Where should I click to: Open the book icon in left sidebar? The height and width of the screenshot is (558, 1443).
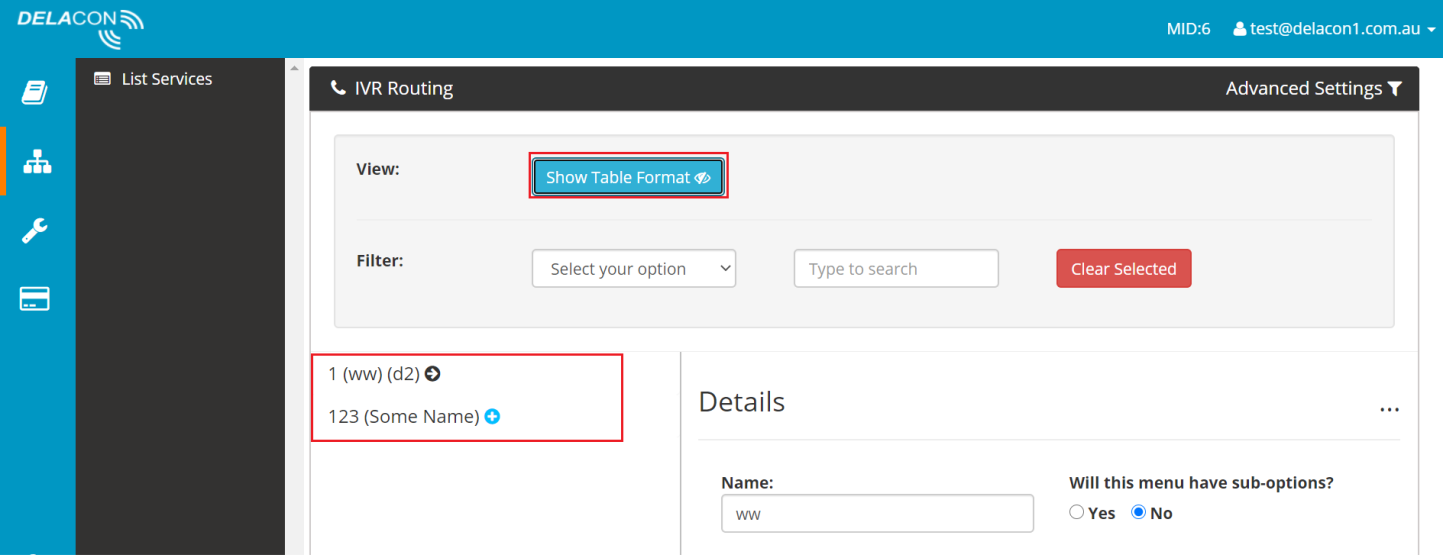tap(35, 93)
